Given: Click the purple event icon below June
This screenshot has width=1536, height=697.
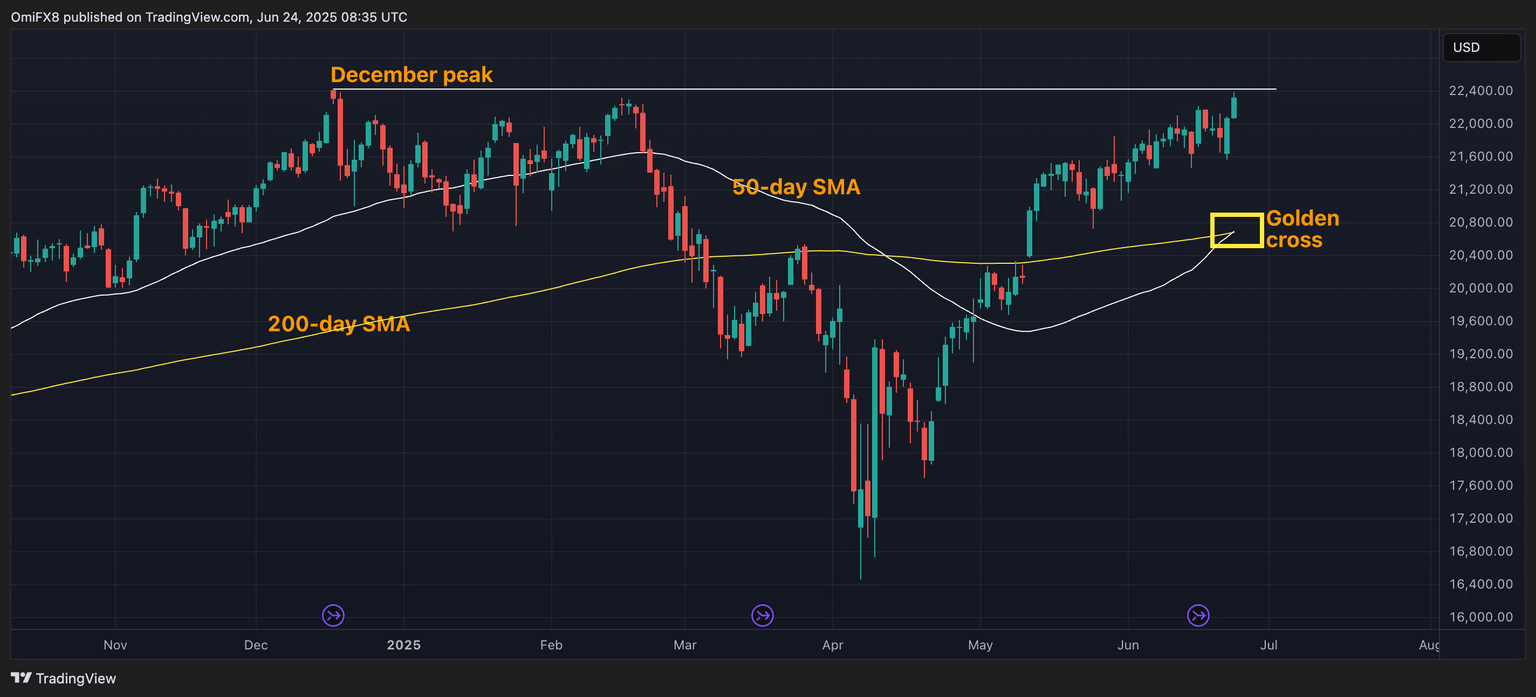Looking at the screenshot, I should [1199, 615].
